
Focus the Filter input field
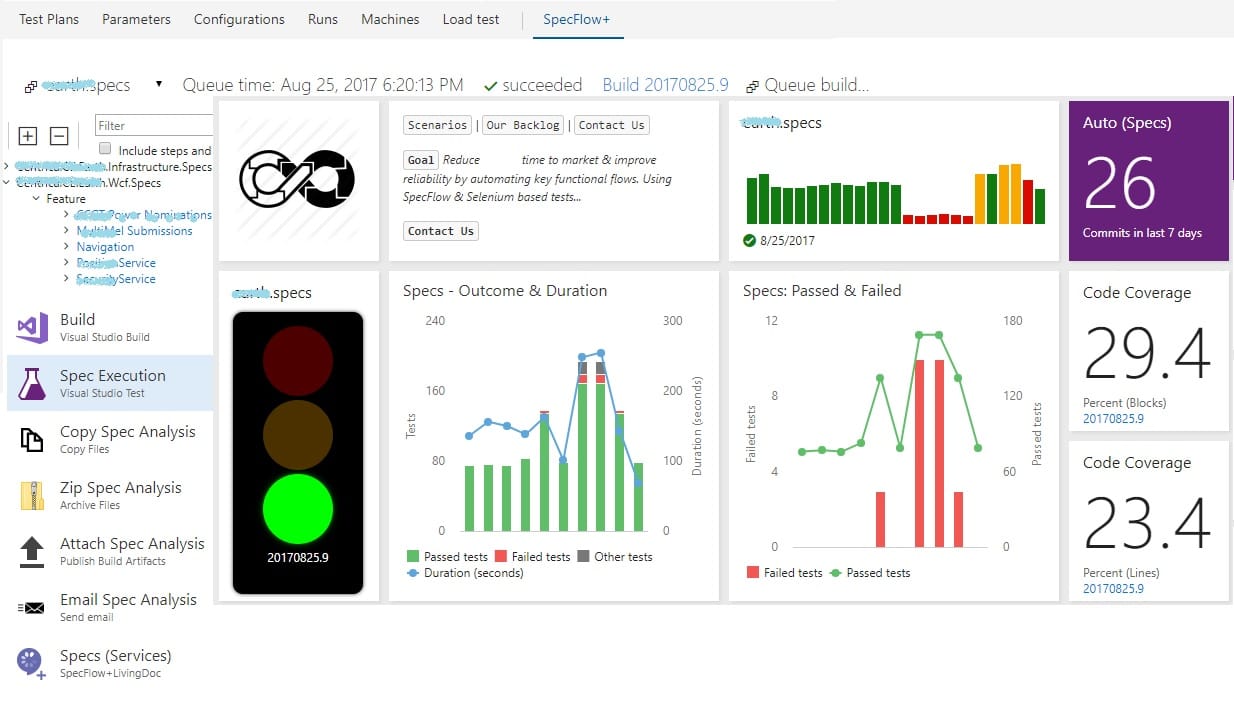(154, 125)
